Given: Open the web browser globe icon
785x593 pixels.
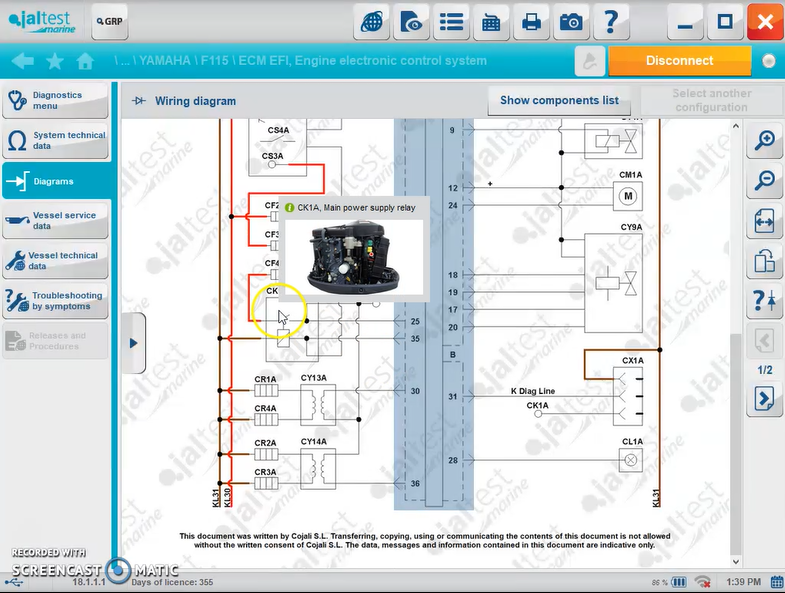Looking at the screenshot, I should (x=372, y=22).
